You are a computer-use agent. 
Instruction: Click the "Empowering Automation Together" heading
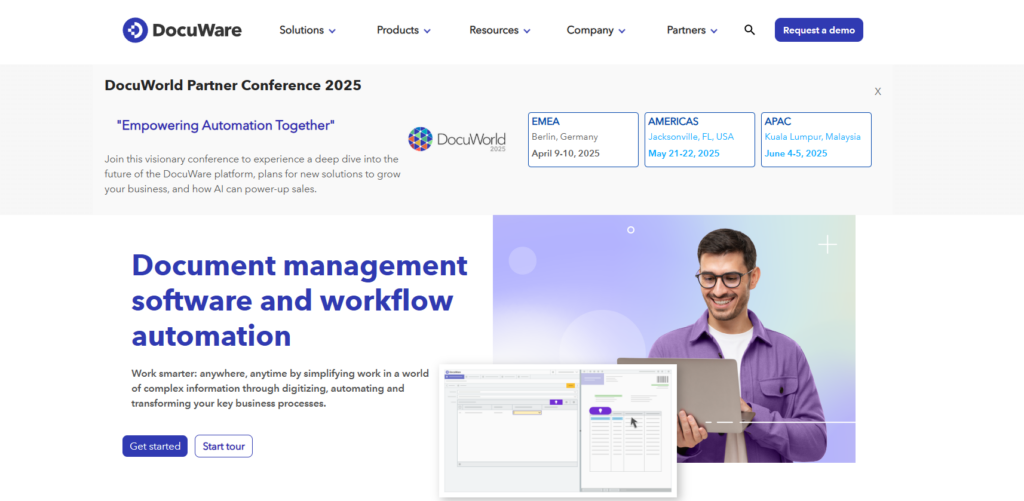coord(225,125)
